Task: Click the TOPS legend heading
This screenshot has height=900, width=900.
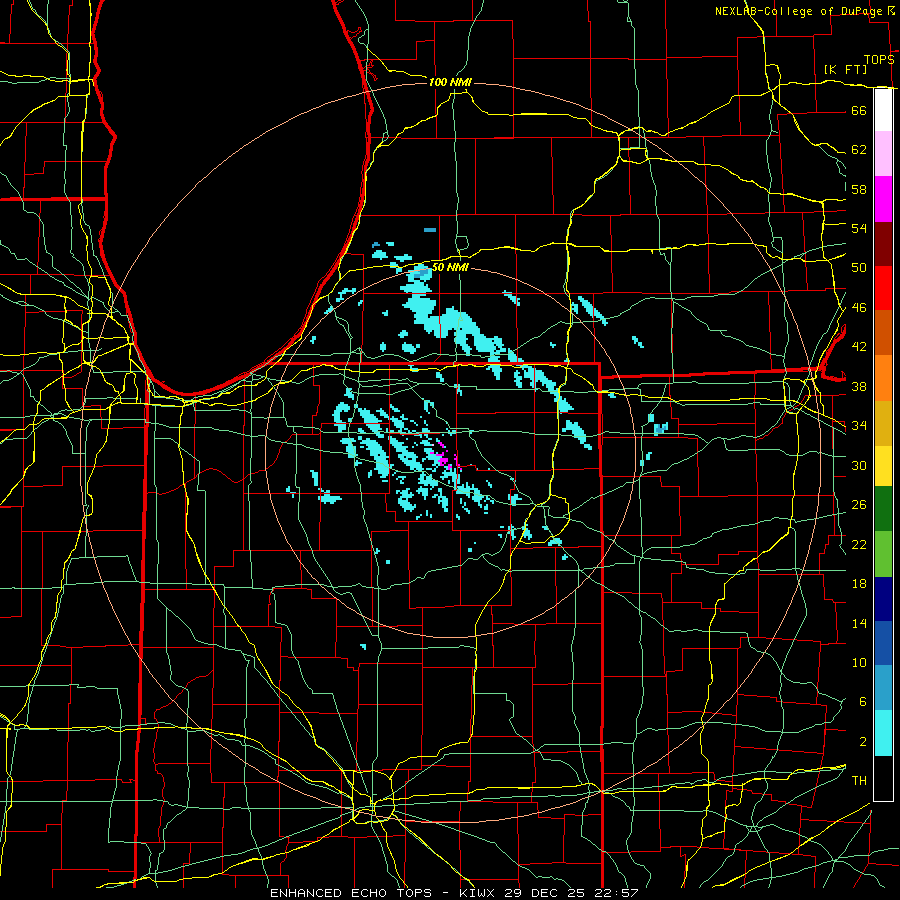Action: click(x=879, y=60)
